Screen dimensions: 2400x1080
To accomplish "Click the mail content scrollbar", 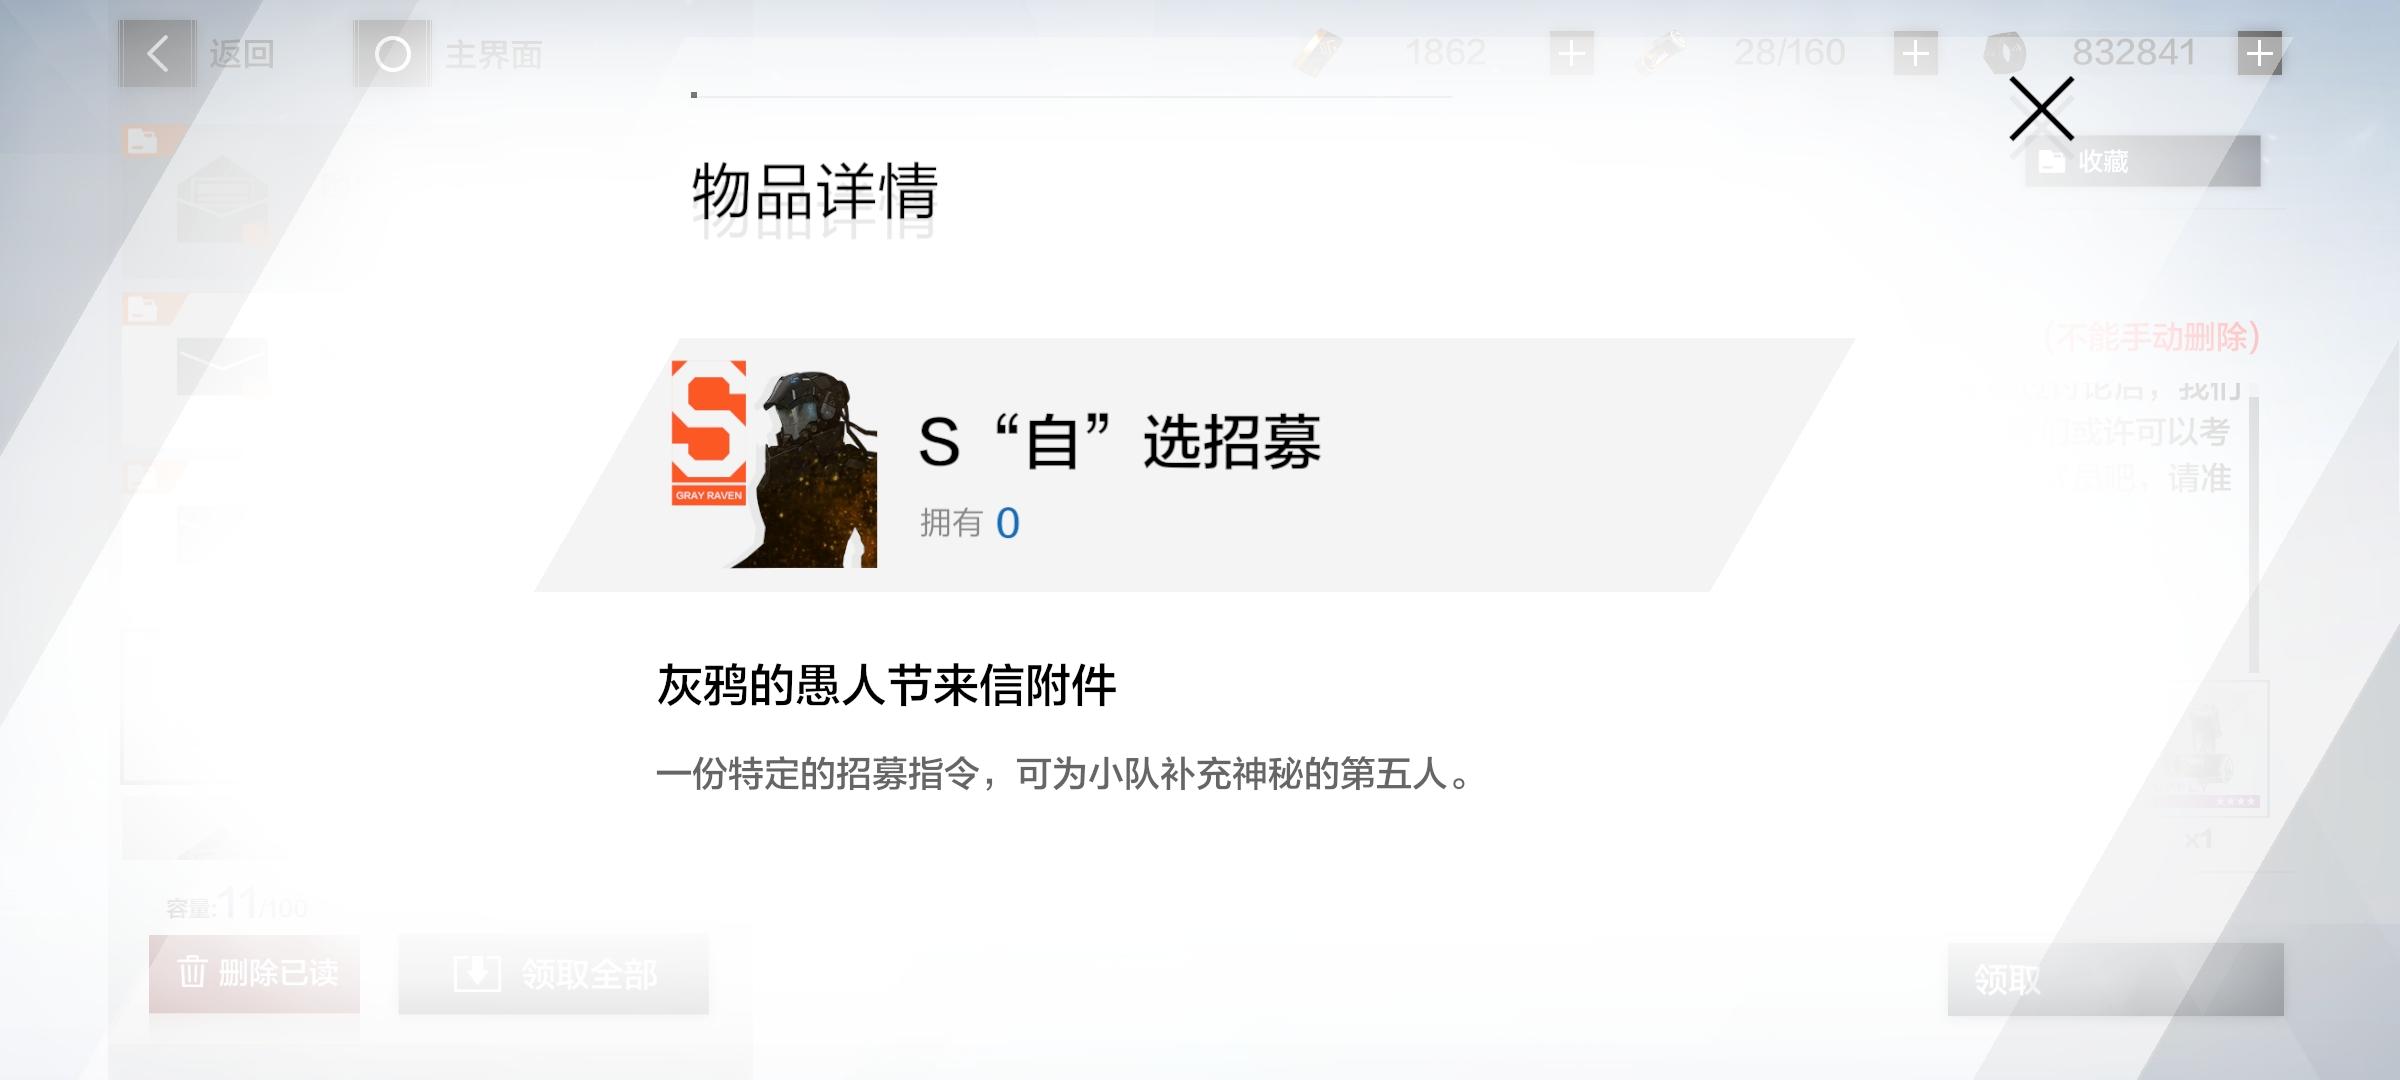I will tap(2254, 535).
